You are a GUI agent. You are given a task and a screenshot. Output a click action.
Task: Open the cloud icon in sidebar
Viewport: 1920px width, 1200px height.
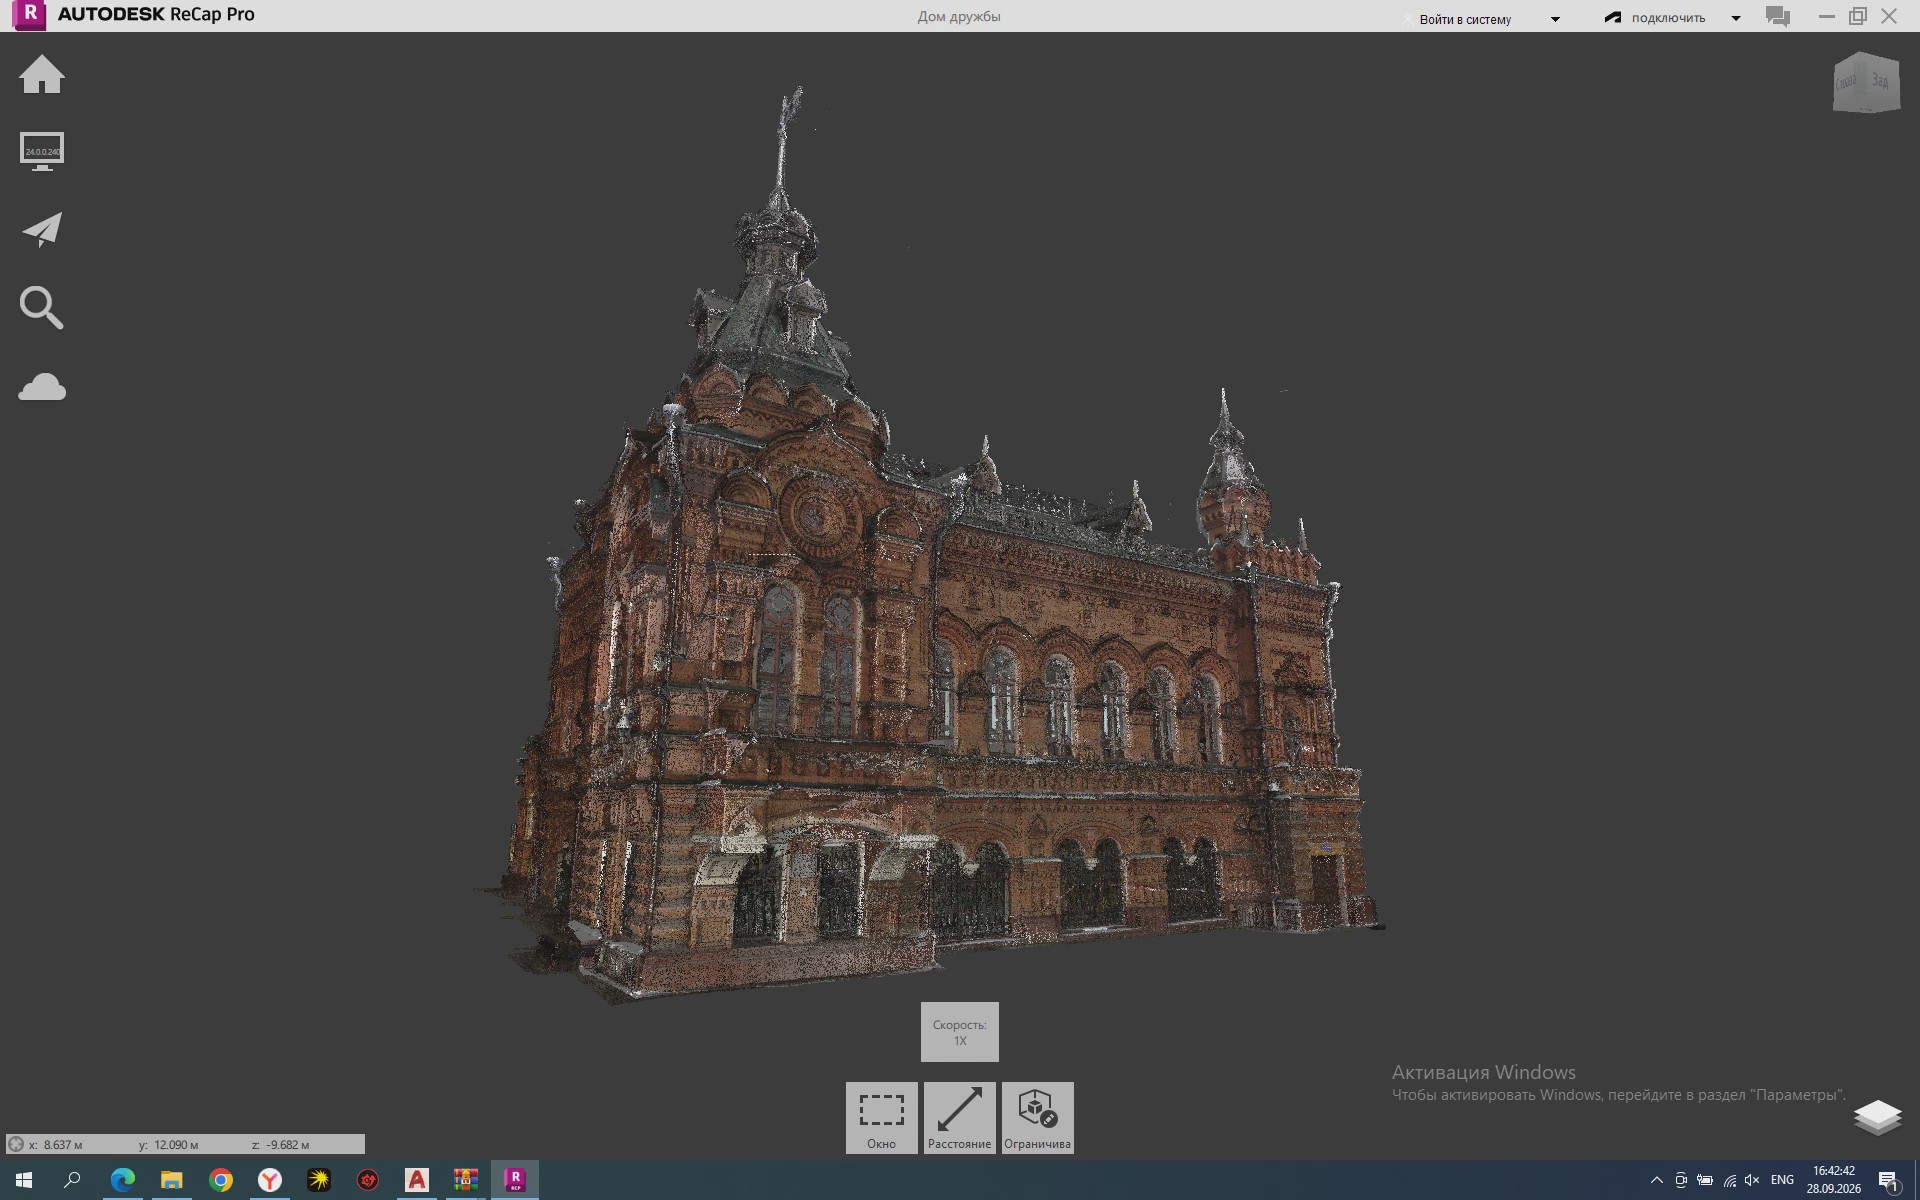coord(42,387)
